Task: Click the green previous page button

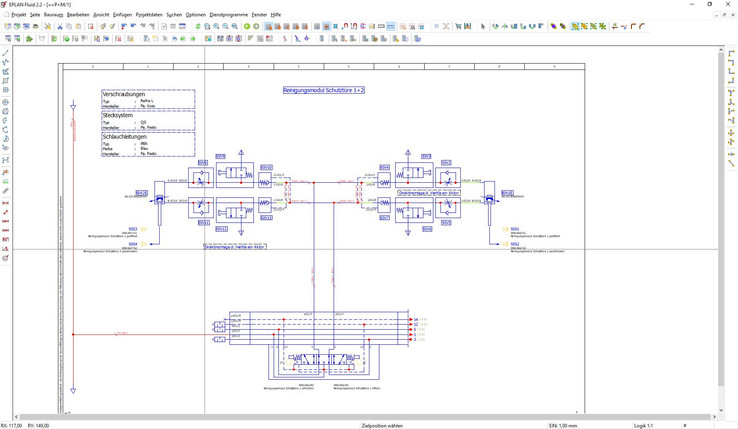Action: pos(247,26)
